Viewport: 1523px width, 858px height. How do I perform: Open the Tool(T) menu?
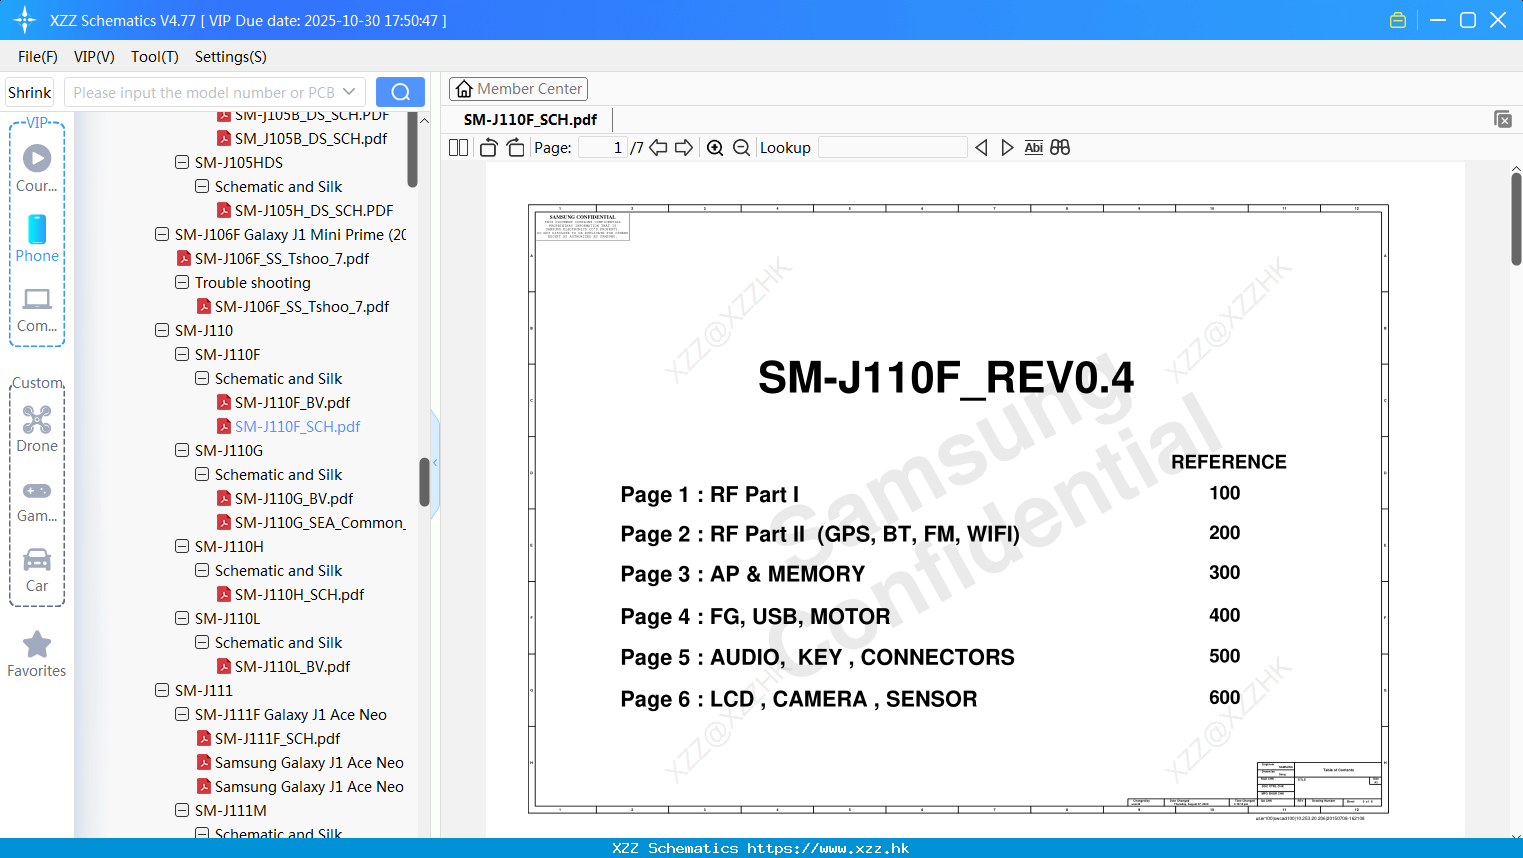point(155,57)
